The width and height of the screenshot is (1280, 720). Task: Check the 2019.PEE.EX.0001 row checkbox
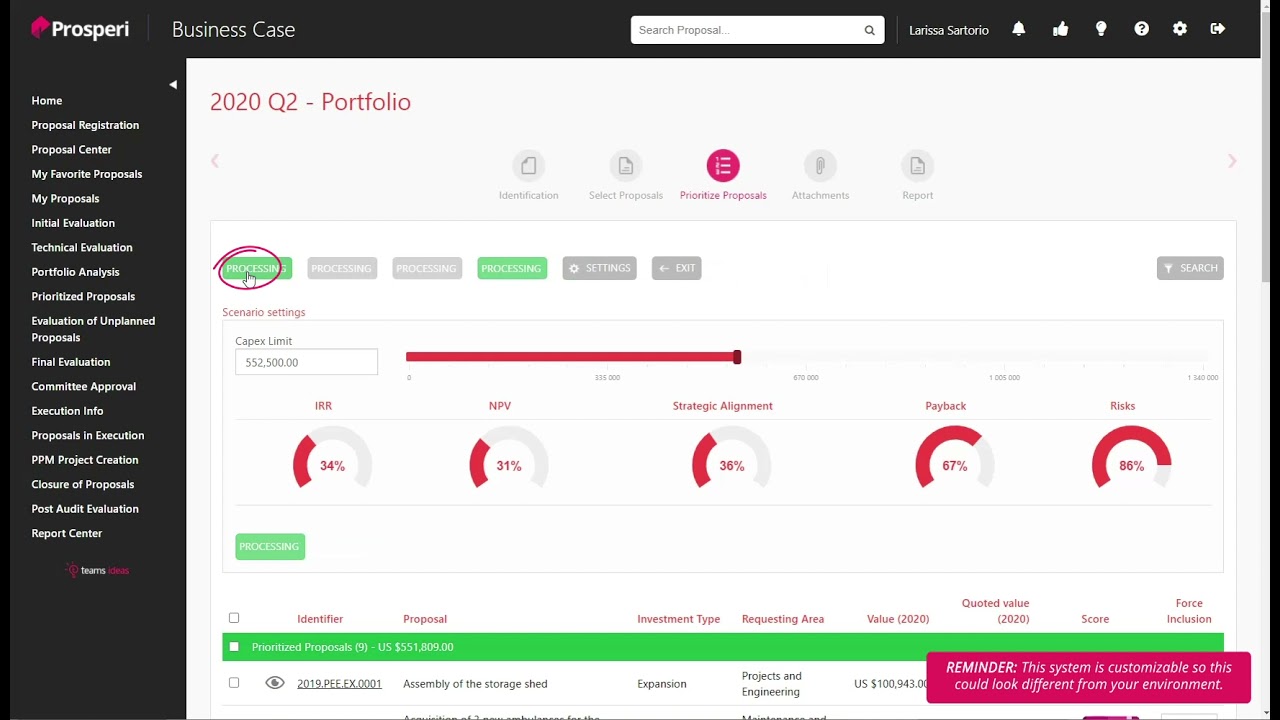pos(234,683)
